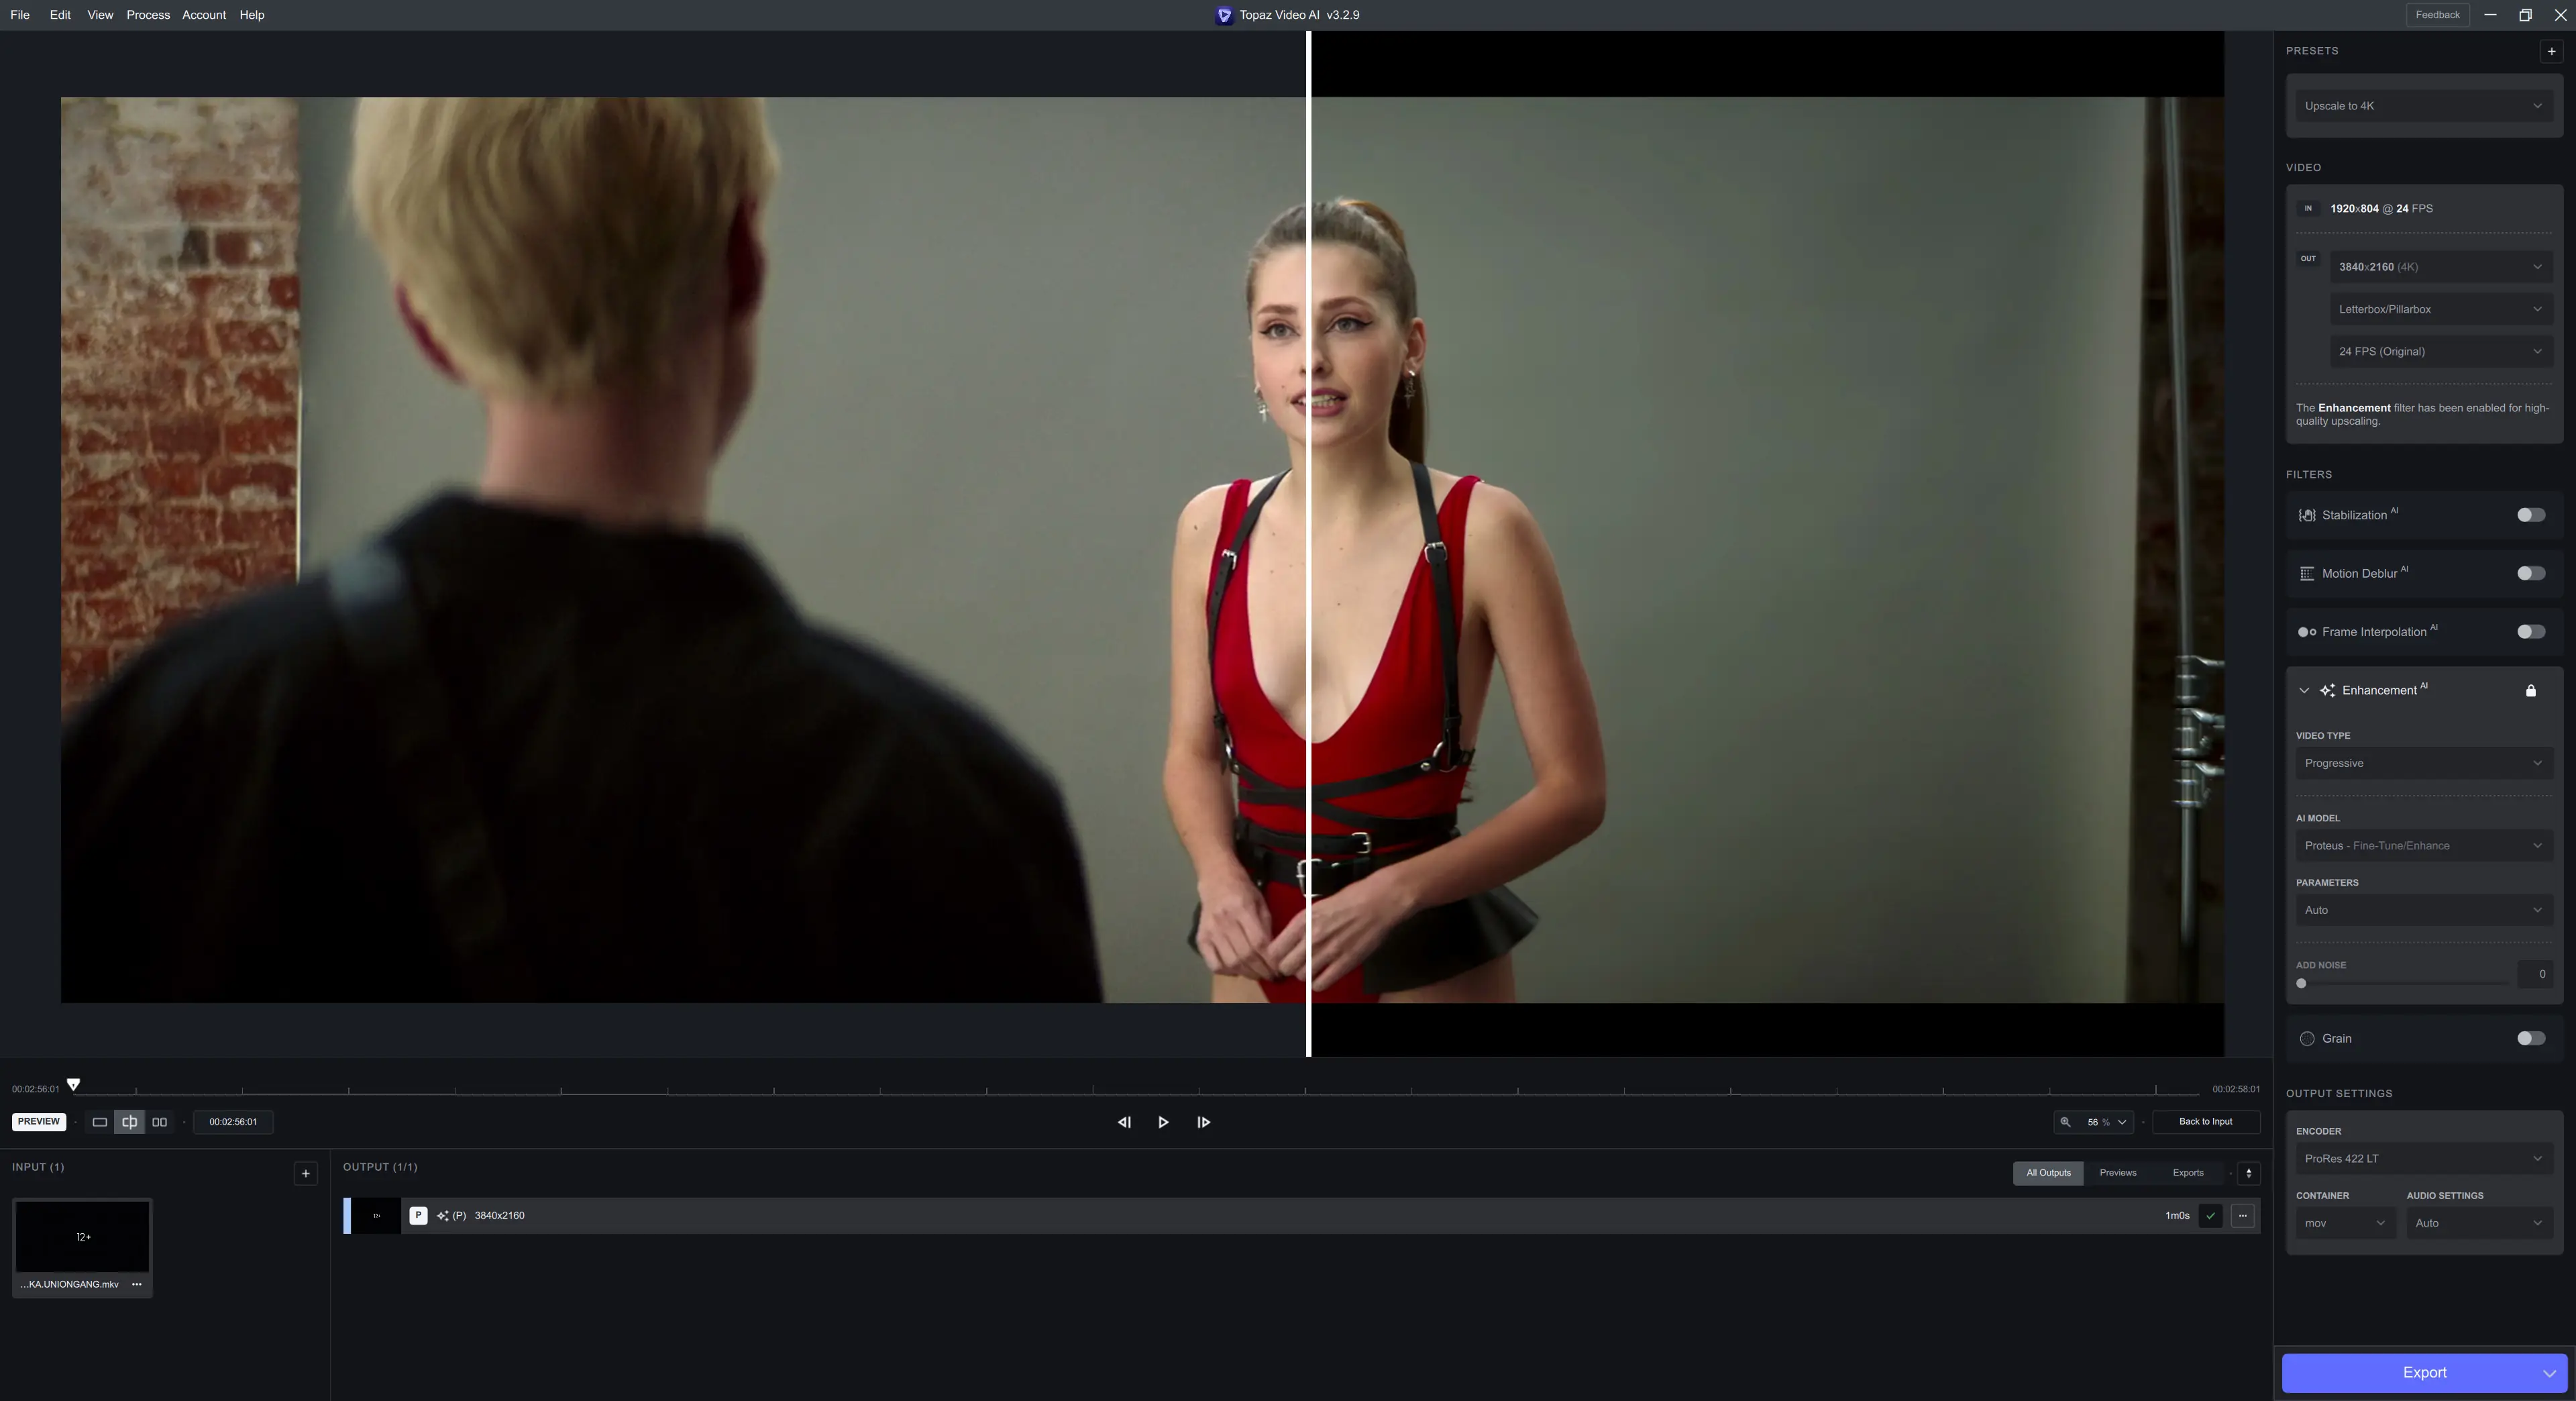
Task: Select single view layout icon
Action: click(x=100, y=1122)
